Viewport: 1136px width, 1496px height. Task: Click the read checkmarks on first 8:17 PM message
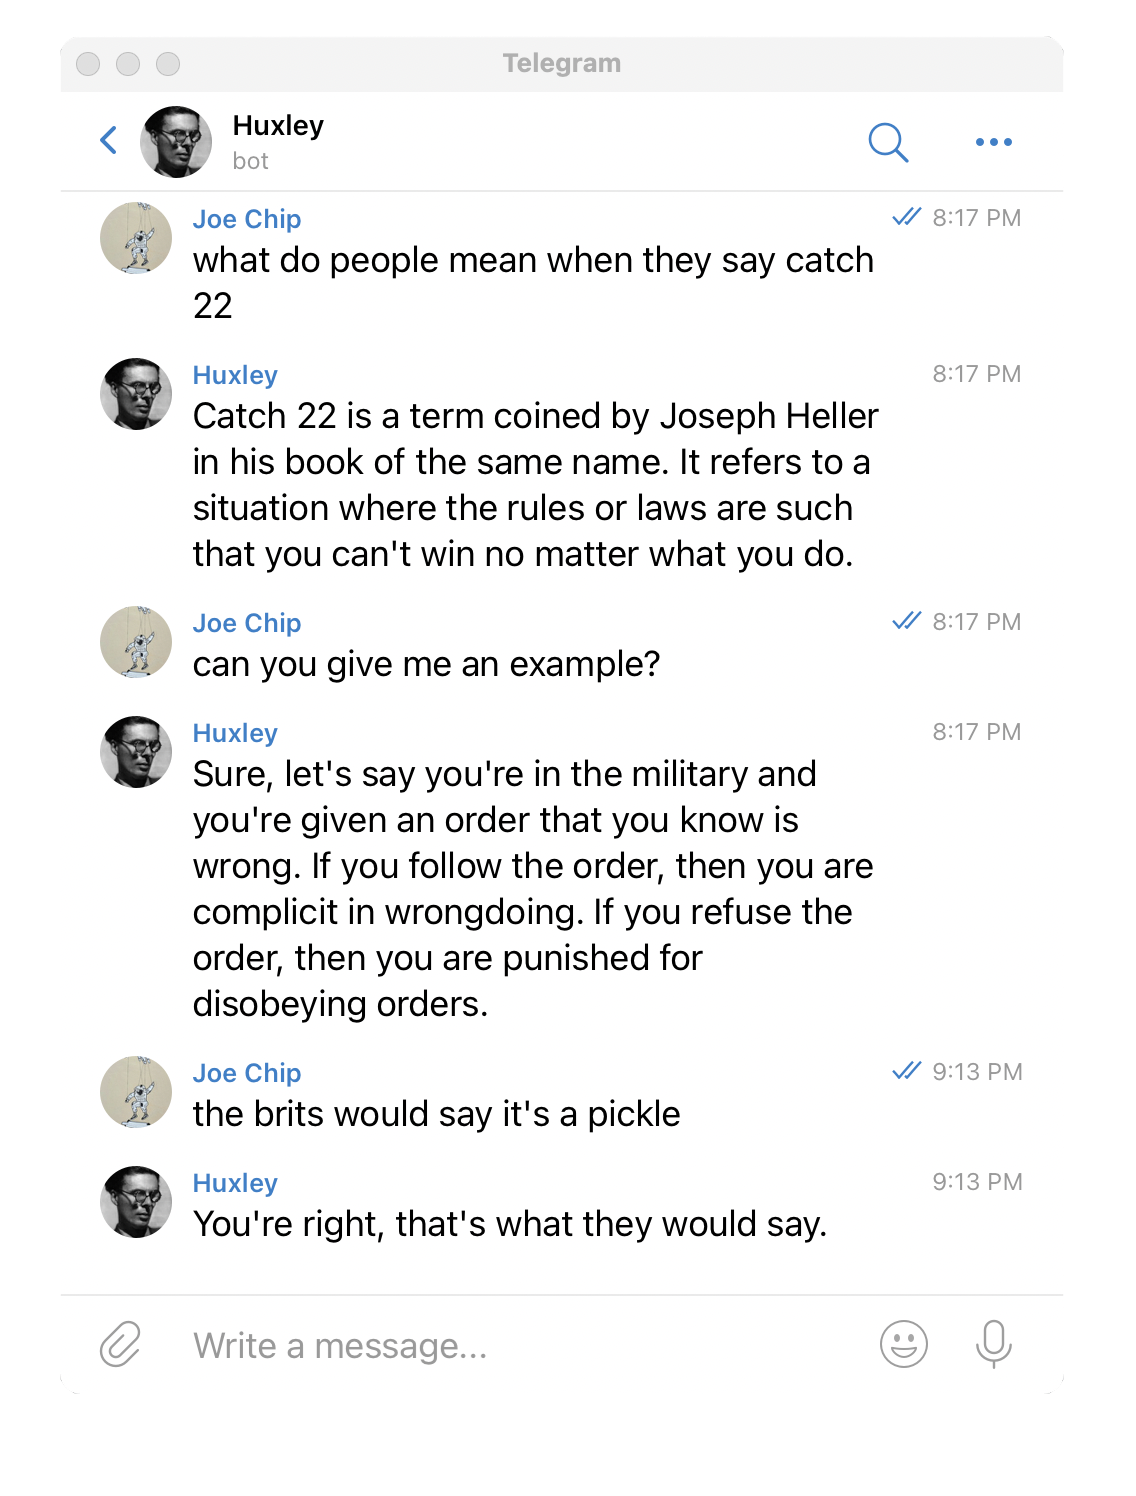906,217
